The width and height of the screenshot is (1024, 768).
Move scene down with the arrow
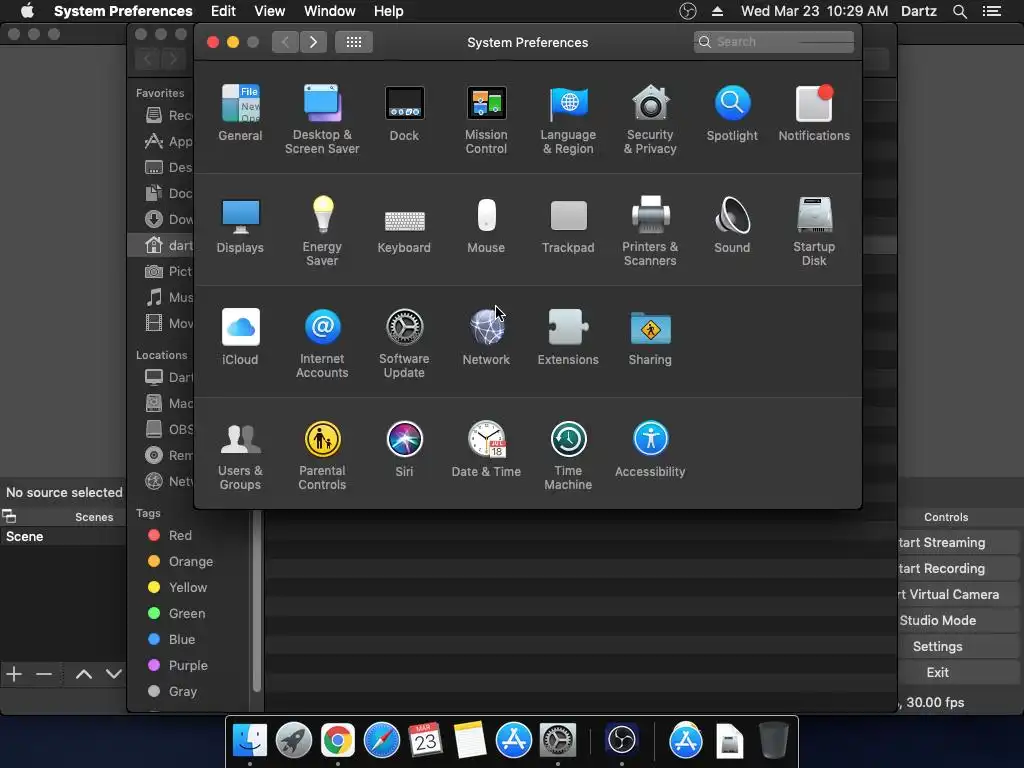[x=114, y=674]
